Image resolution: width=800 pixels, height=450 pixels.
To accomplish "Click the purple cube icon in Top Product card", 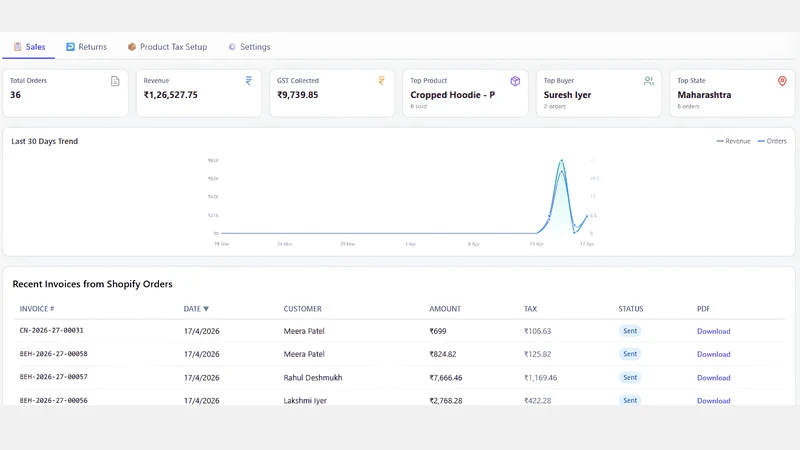I will (515, 81).
